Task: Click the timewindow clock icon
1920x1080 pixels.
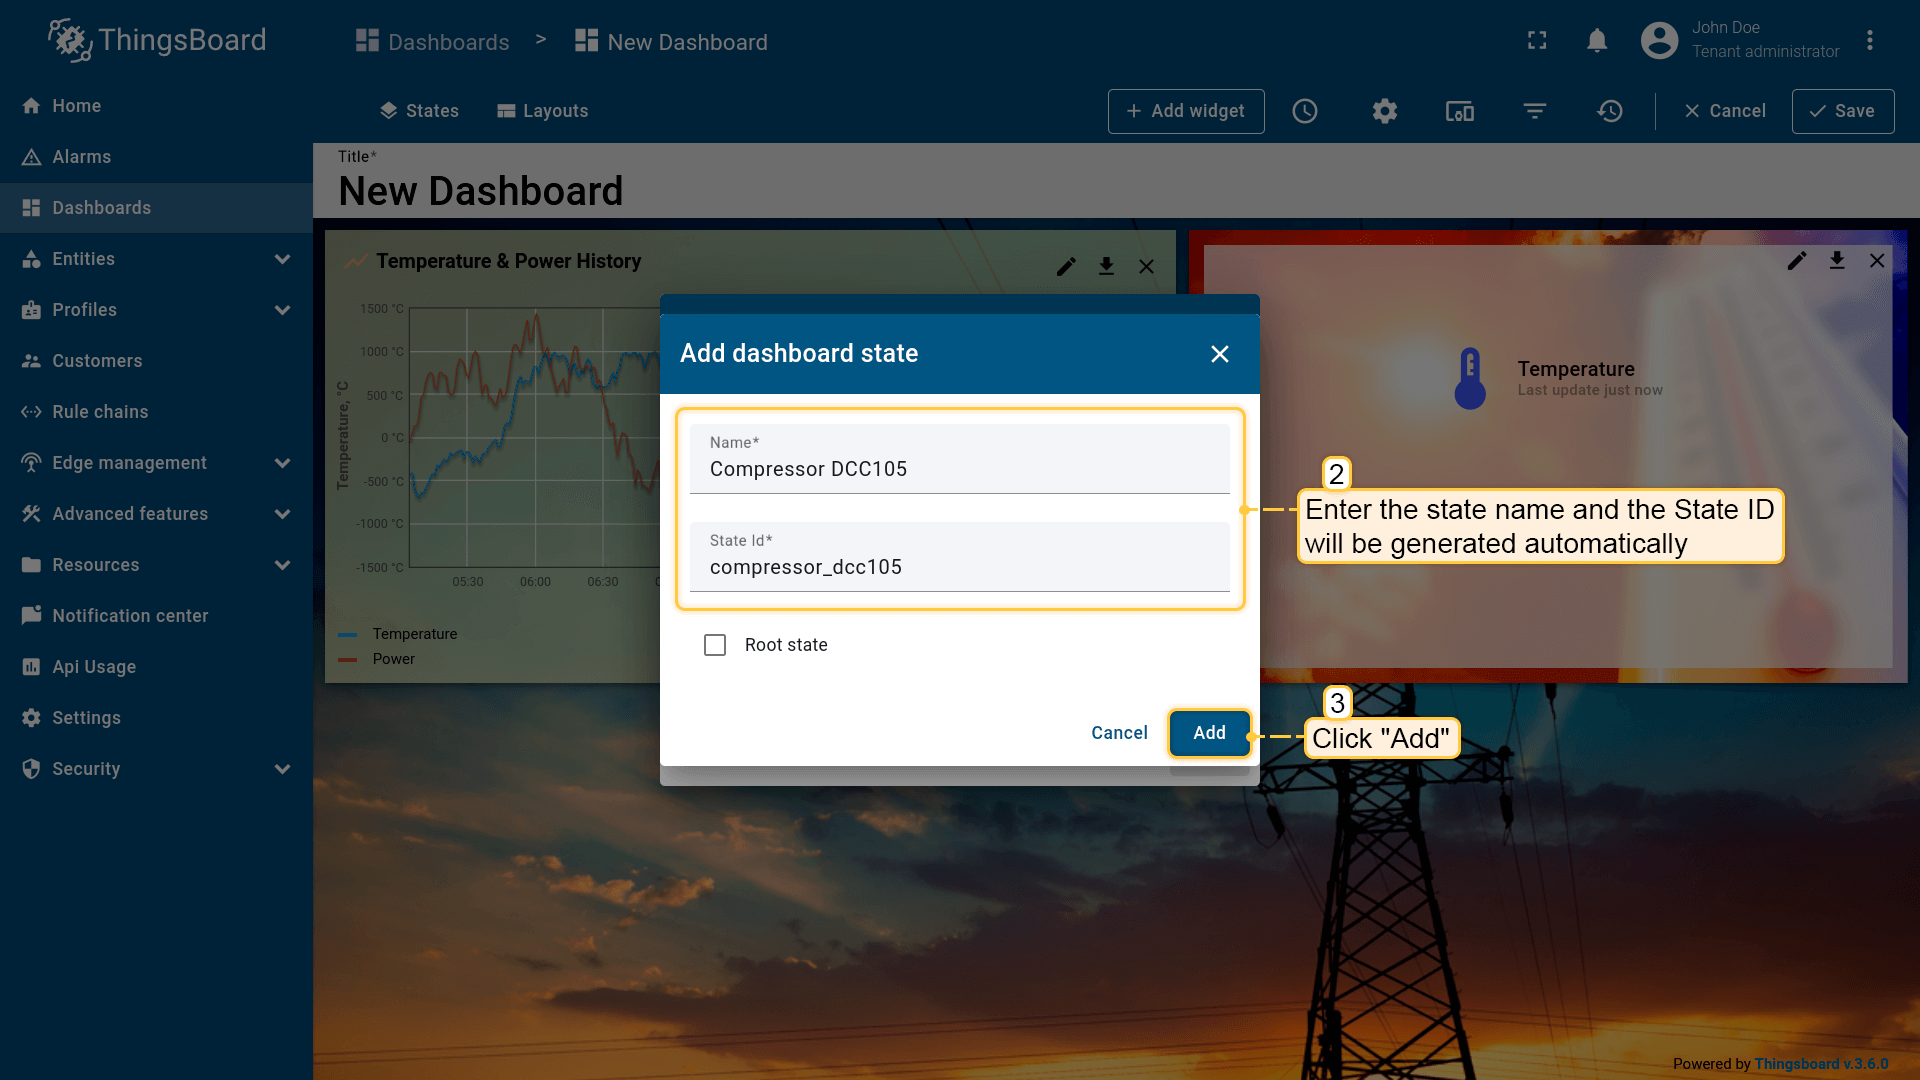Action: click(x=1305, y=111)
